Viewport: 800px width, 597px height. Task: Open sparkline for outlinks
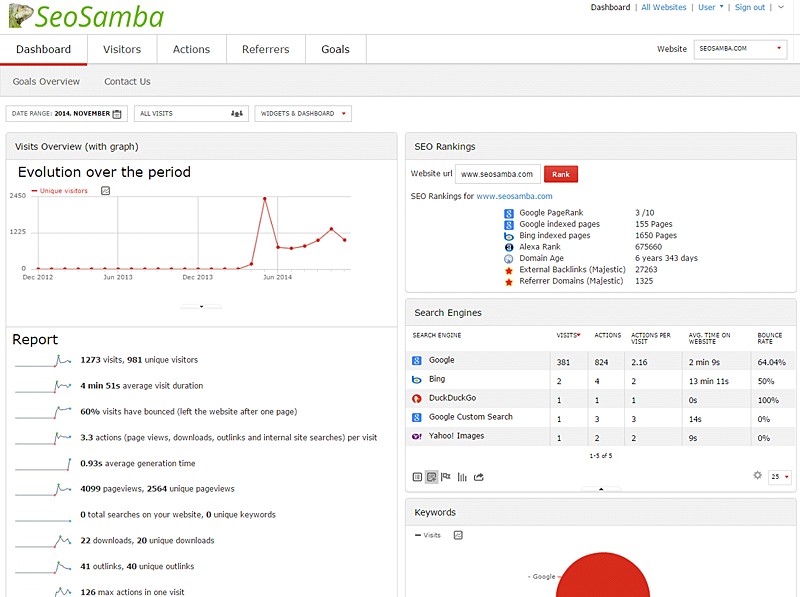(x=43, y=567)
